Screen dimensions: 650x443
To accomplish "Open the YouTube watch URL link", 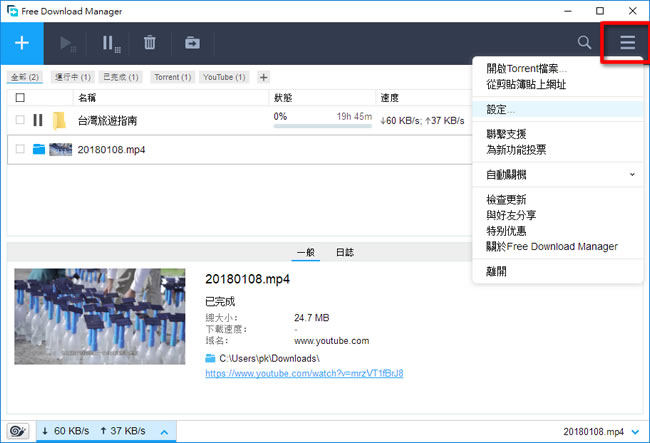I will [304, 373].
